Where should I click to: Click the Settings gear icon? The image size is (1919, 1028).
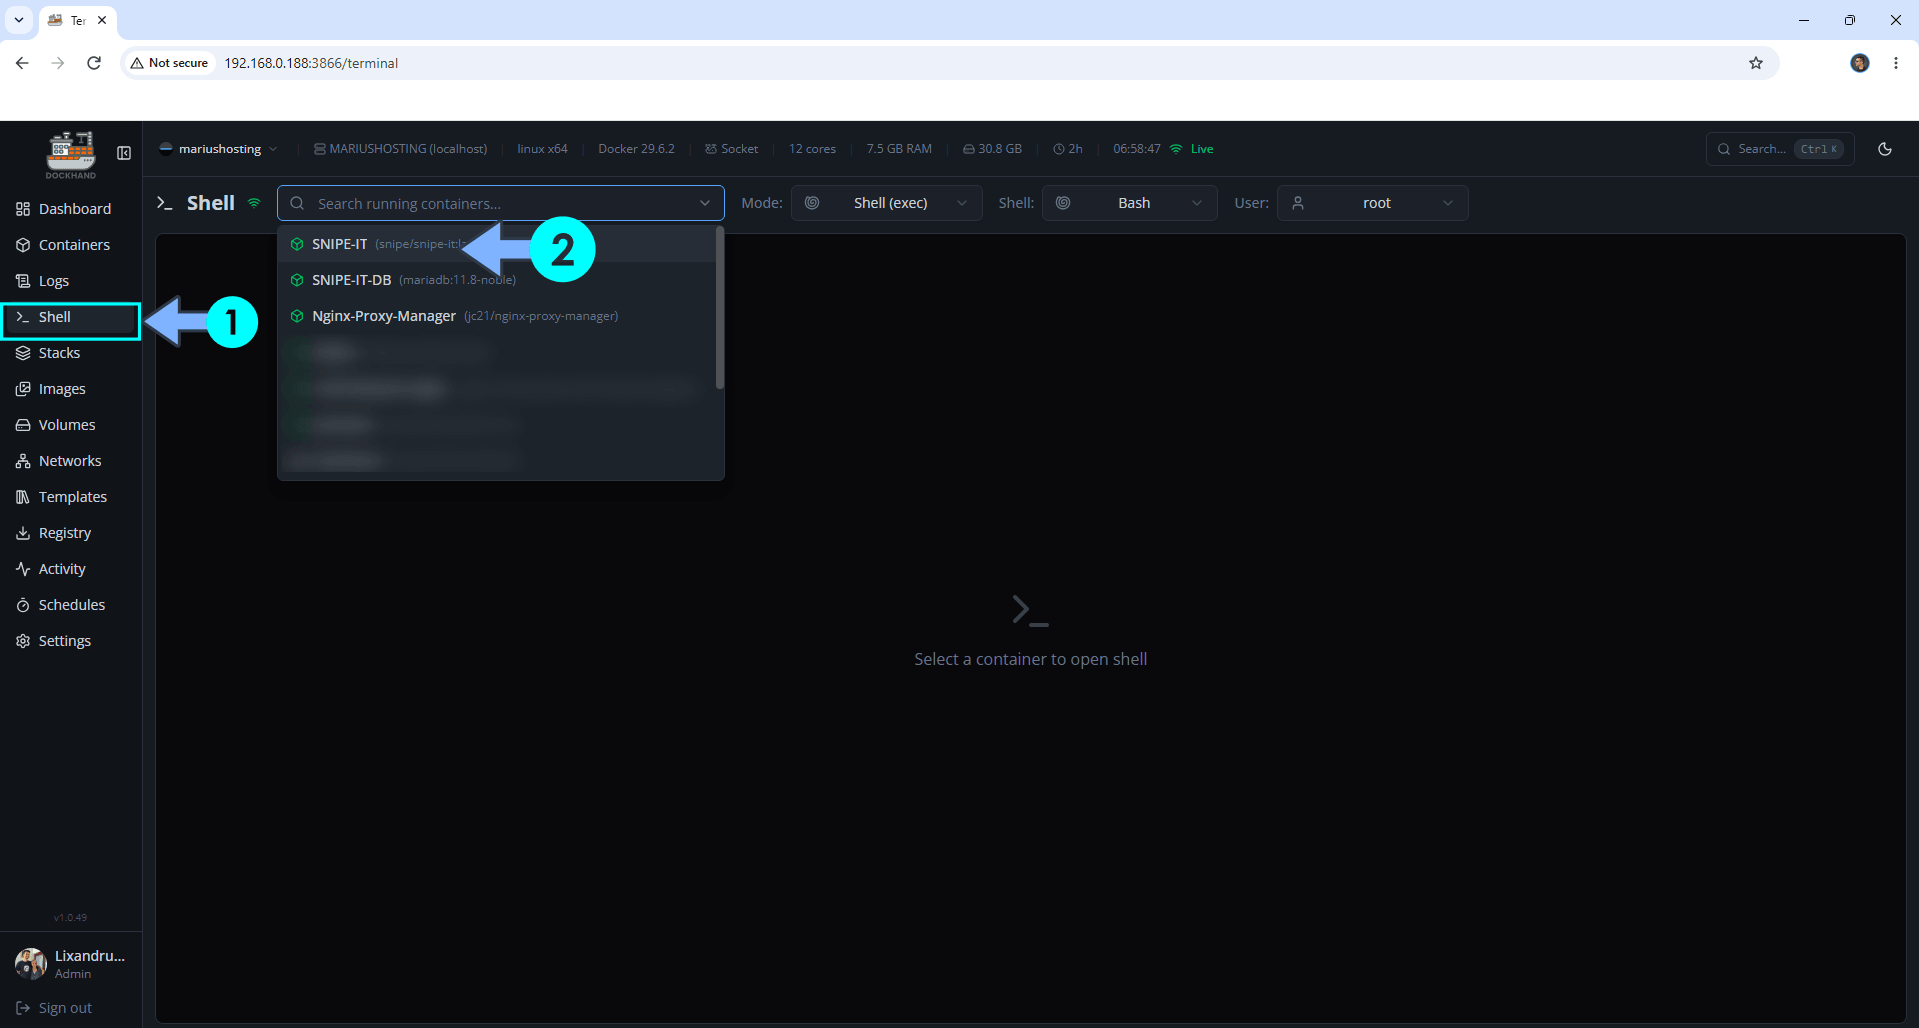pos(23,641)
